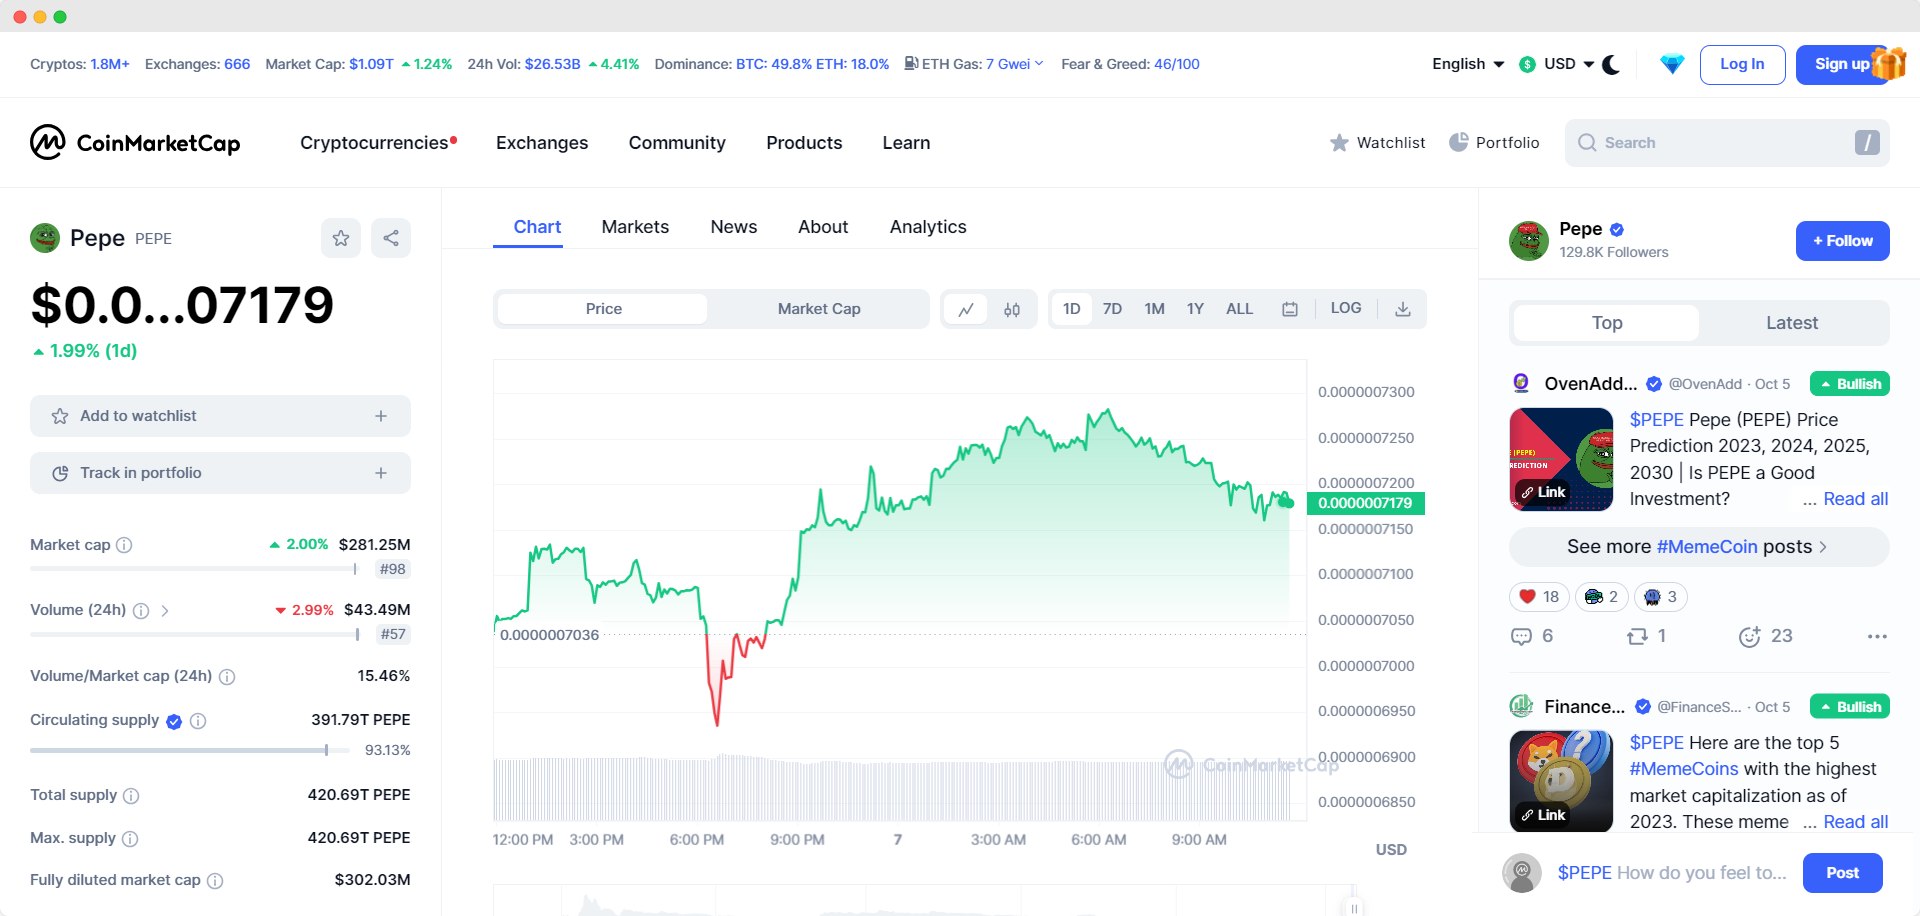Switch the chart to Market Cap
The height and width of the screenshot is (916, 1920).
(819, 309)
